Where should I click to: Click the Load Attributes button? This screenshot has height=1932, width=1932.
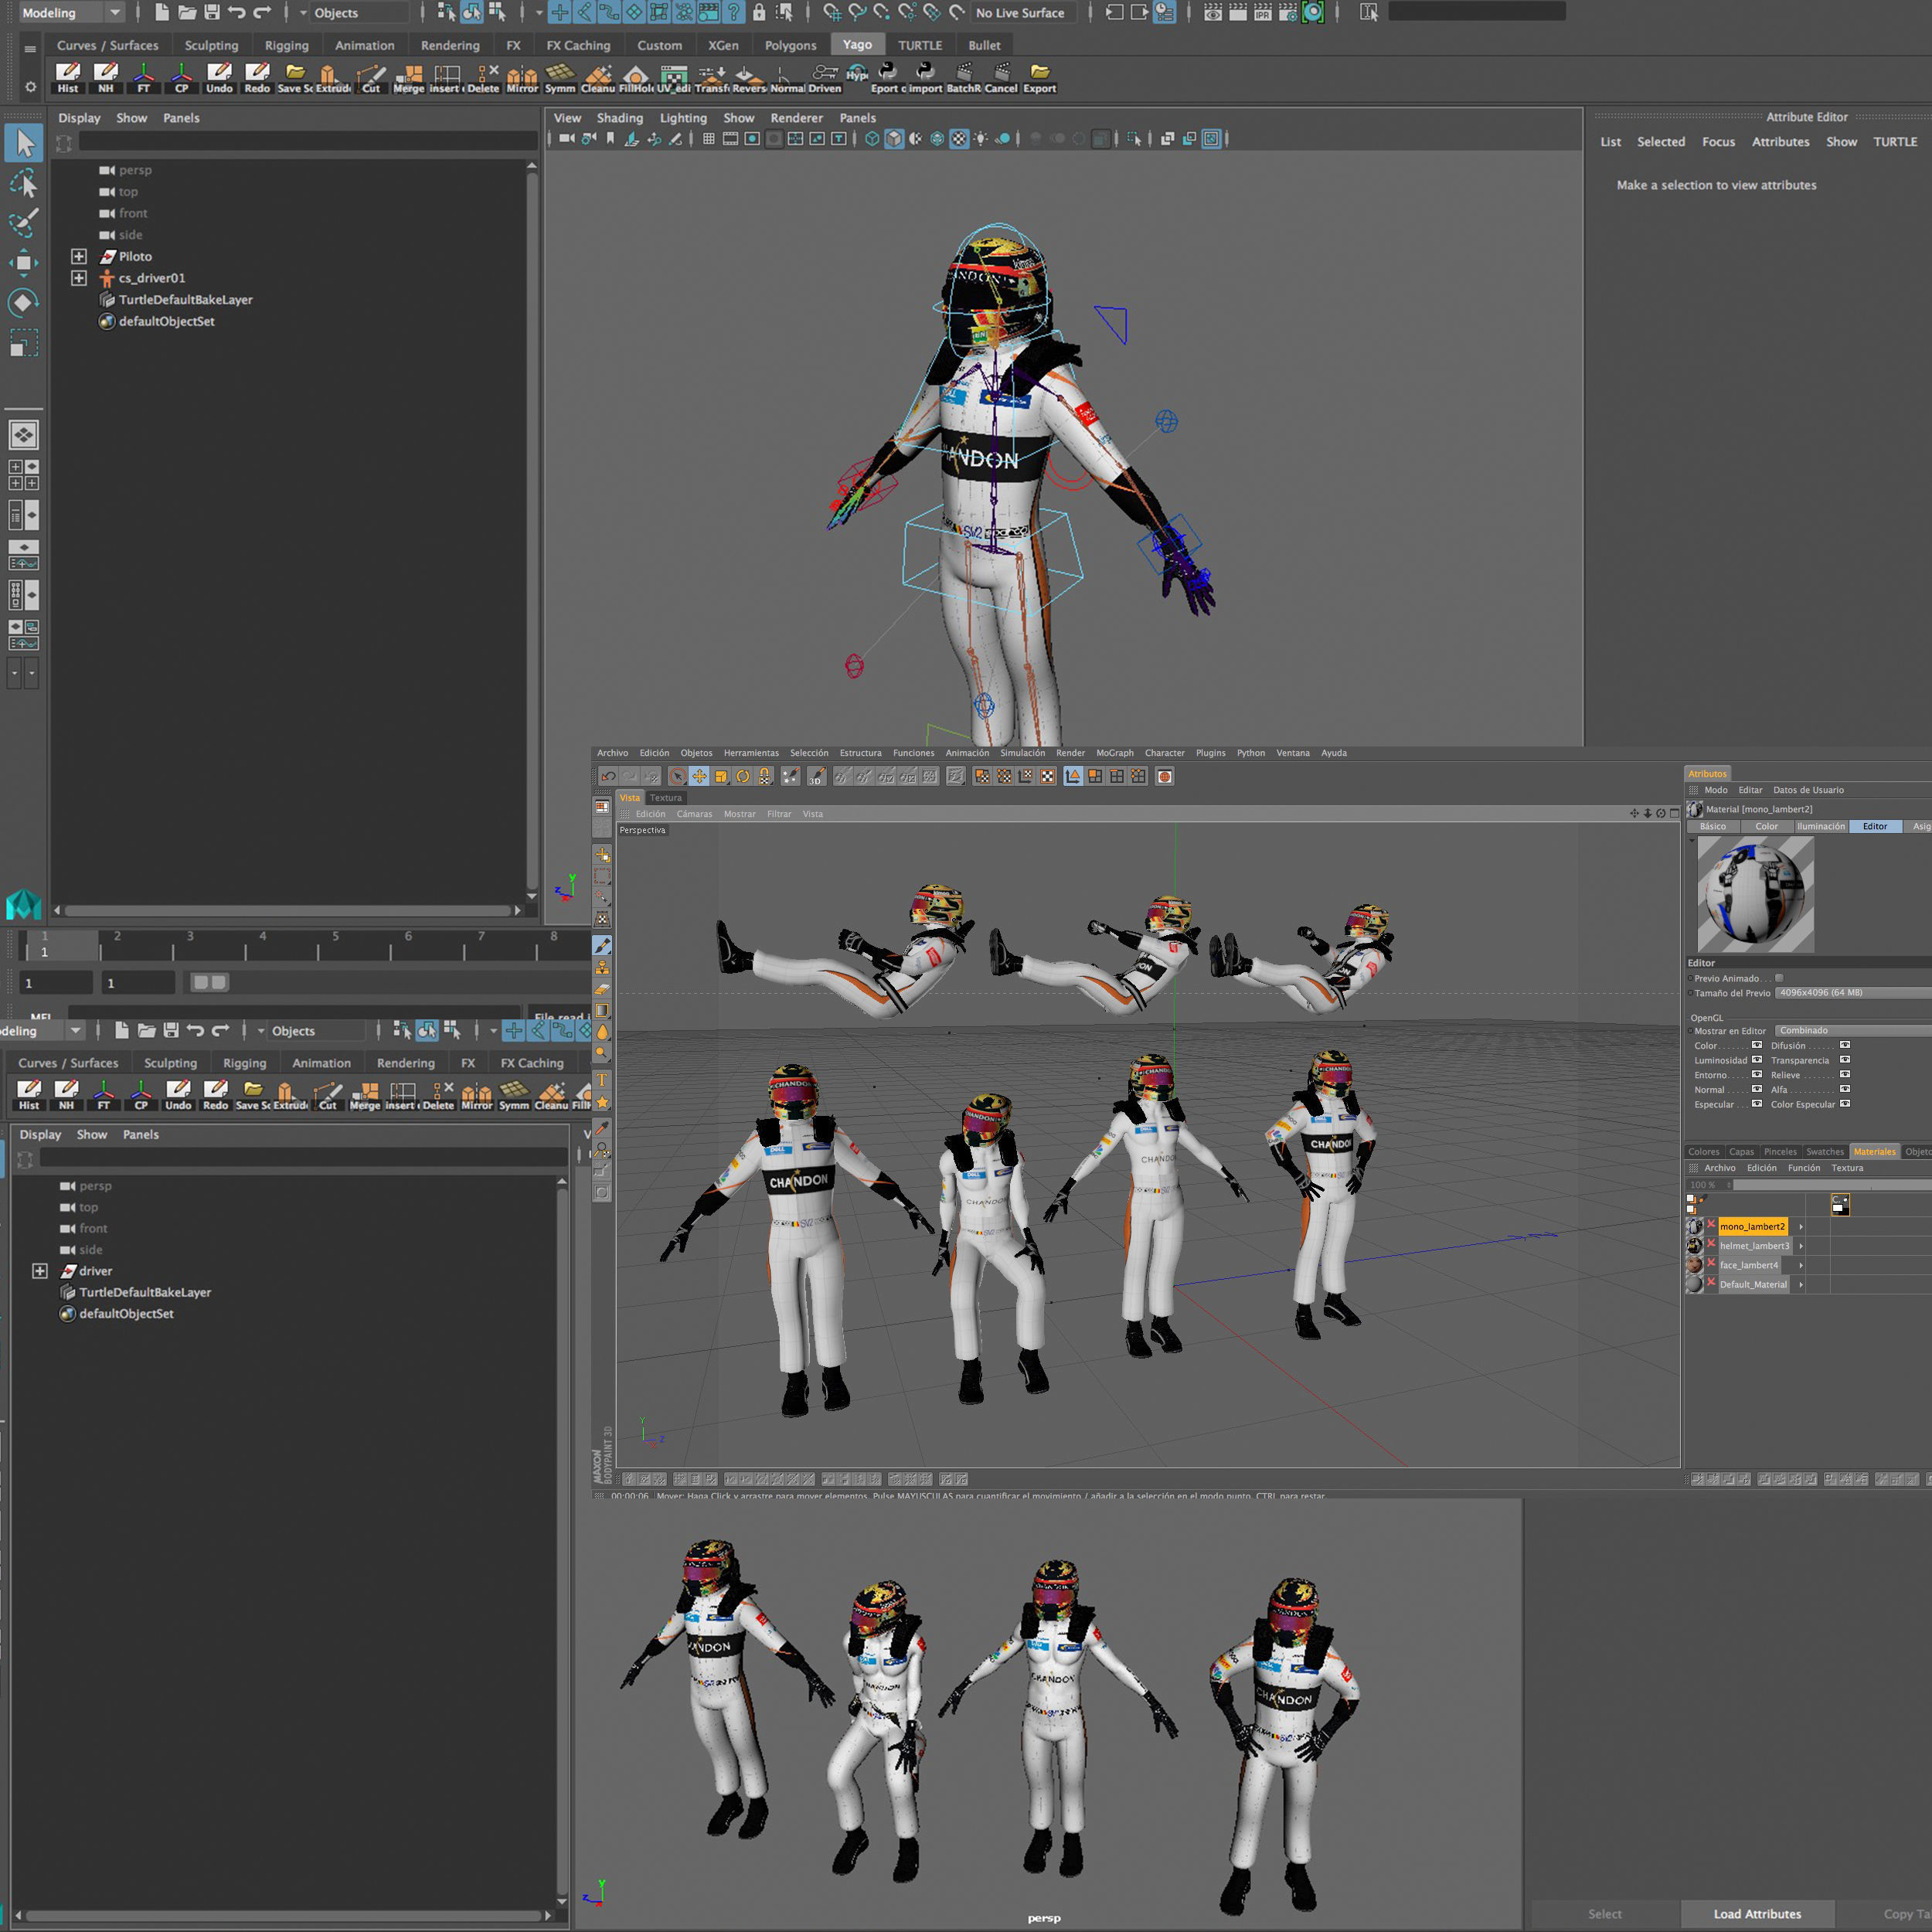(x=1757, y=1914)
